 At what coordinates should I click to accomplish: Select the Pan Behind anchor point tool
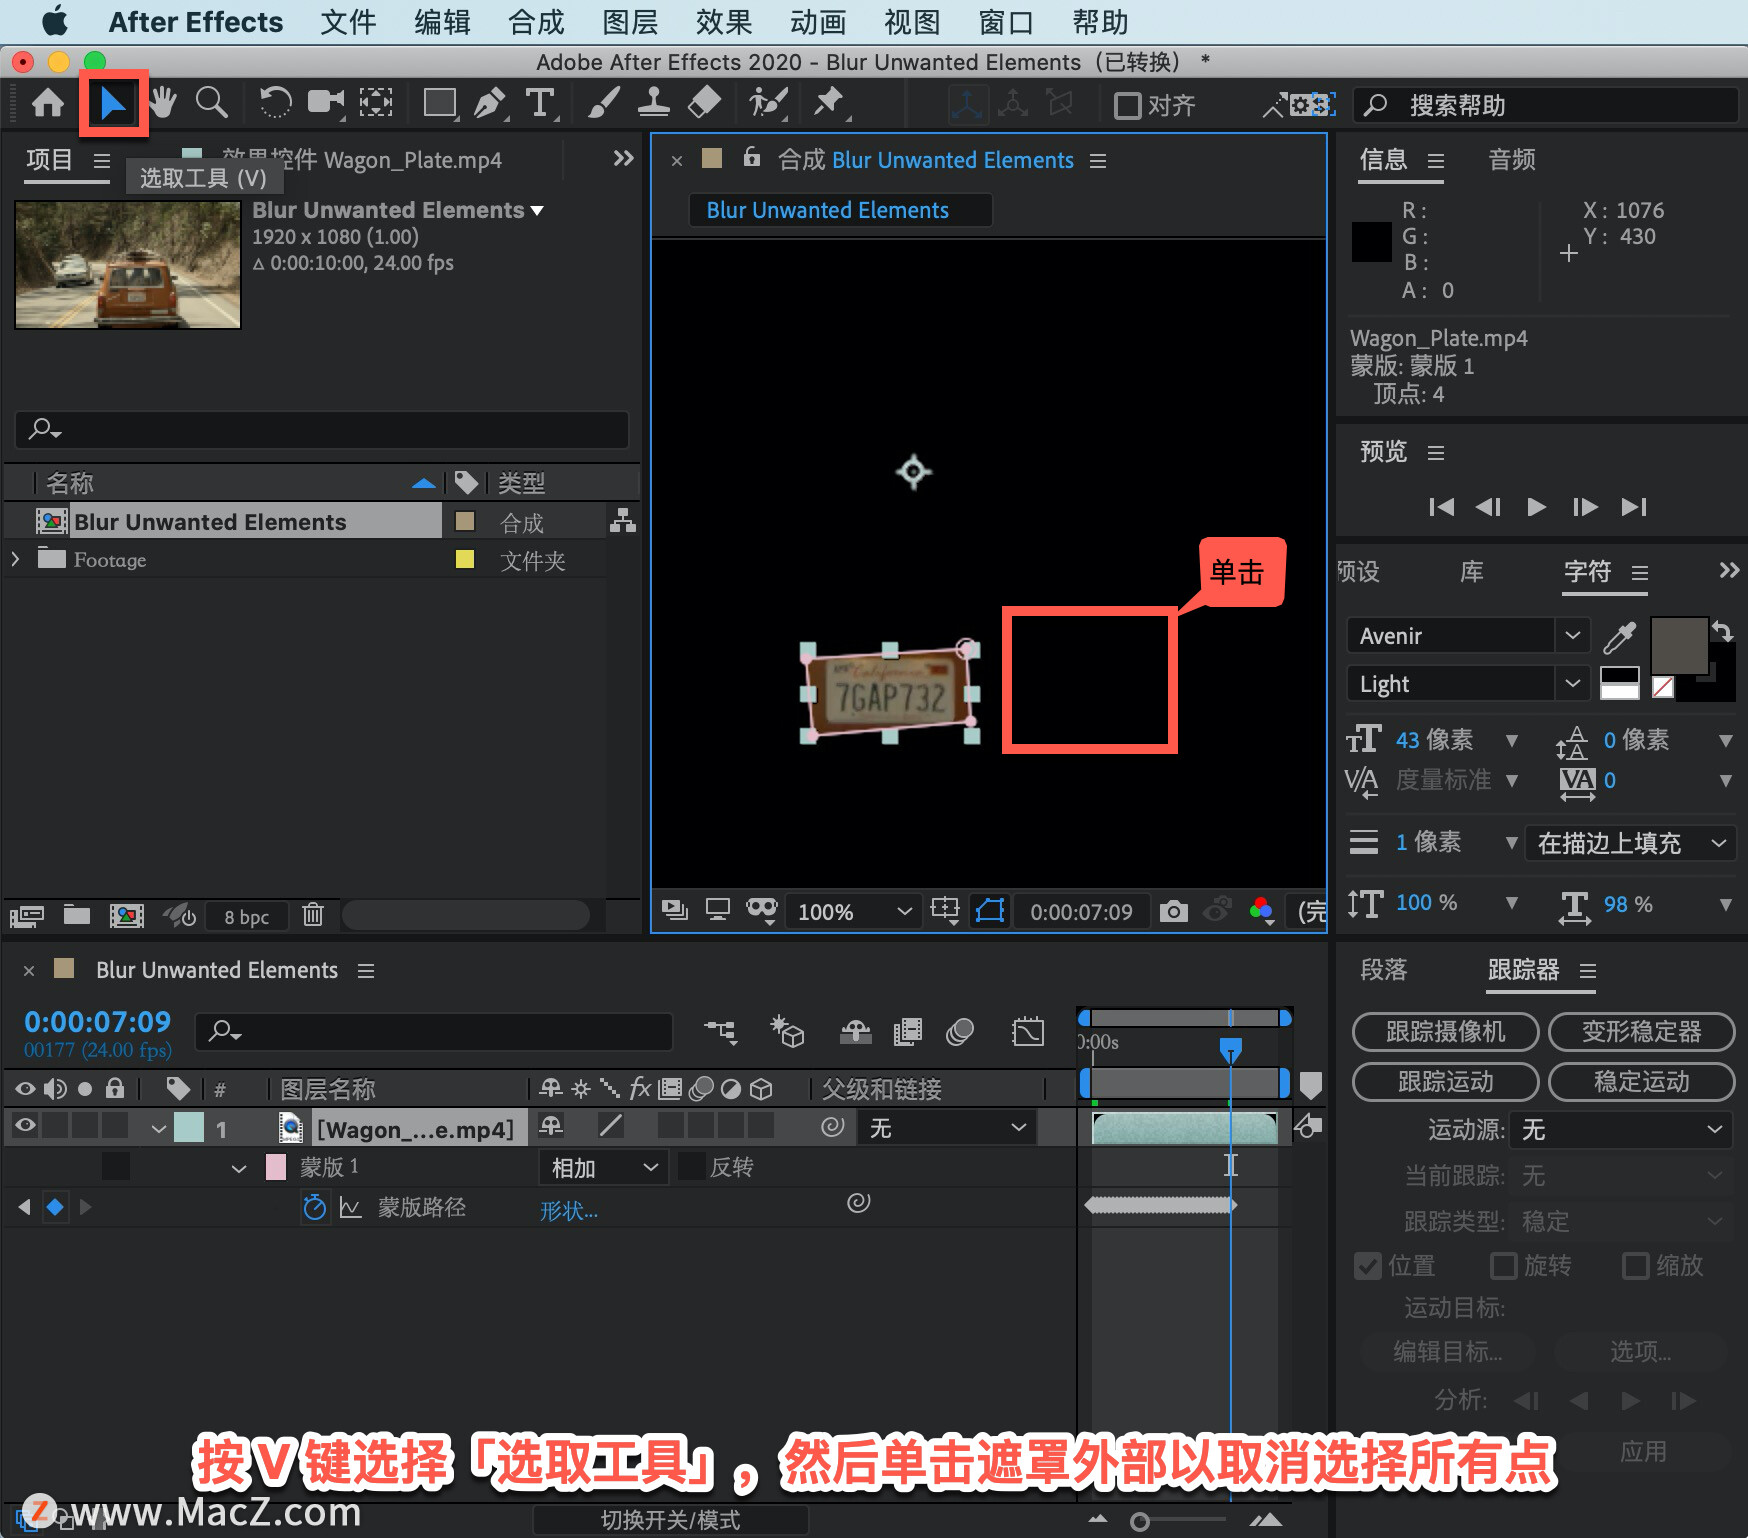[x=376, y=103]
